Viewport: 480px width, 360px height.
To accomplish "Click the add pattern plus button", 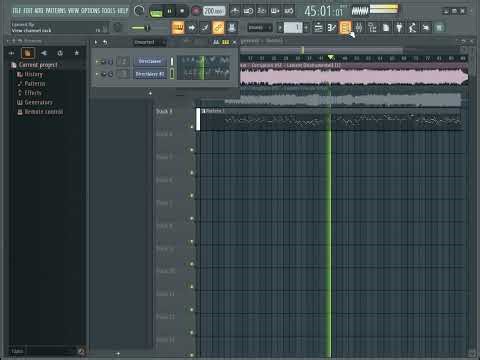I will click(306, 28).
